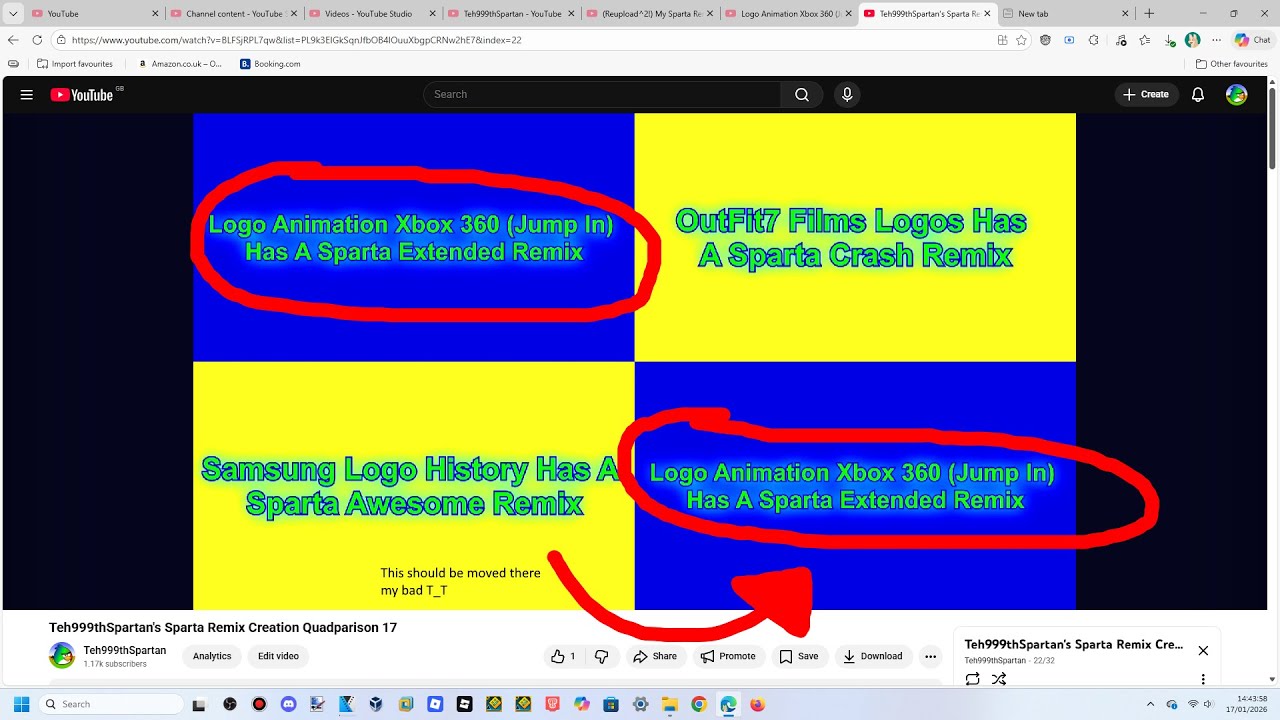Open a new browser tab with plus
Image resolution: width=1280 pixels, height=720 pixels.
1149,14
